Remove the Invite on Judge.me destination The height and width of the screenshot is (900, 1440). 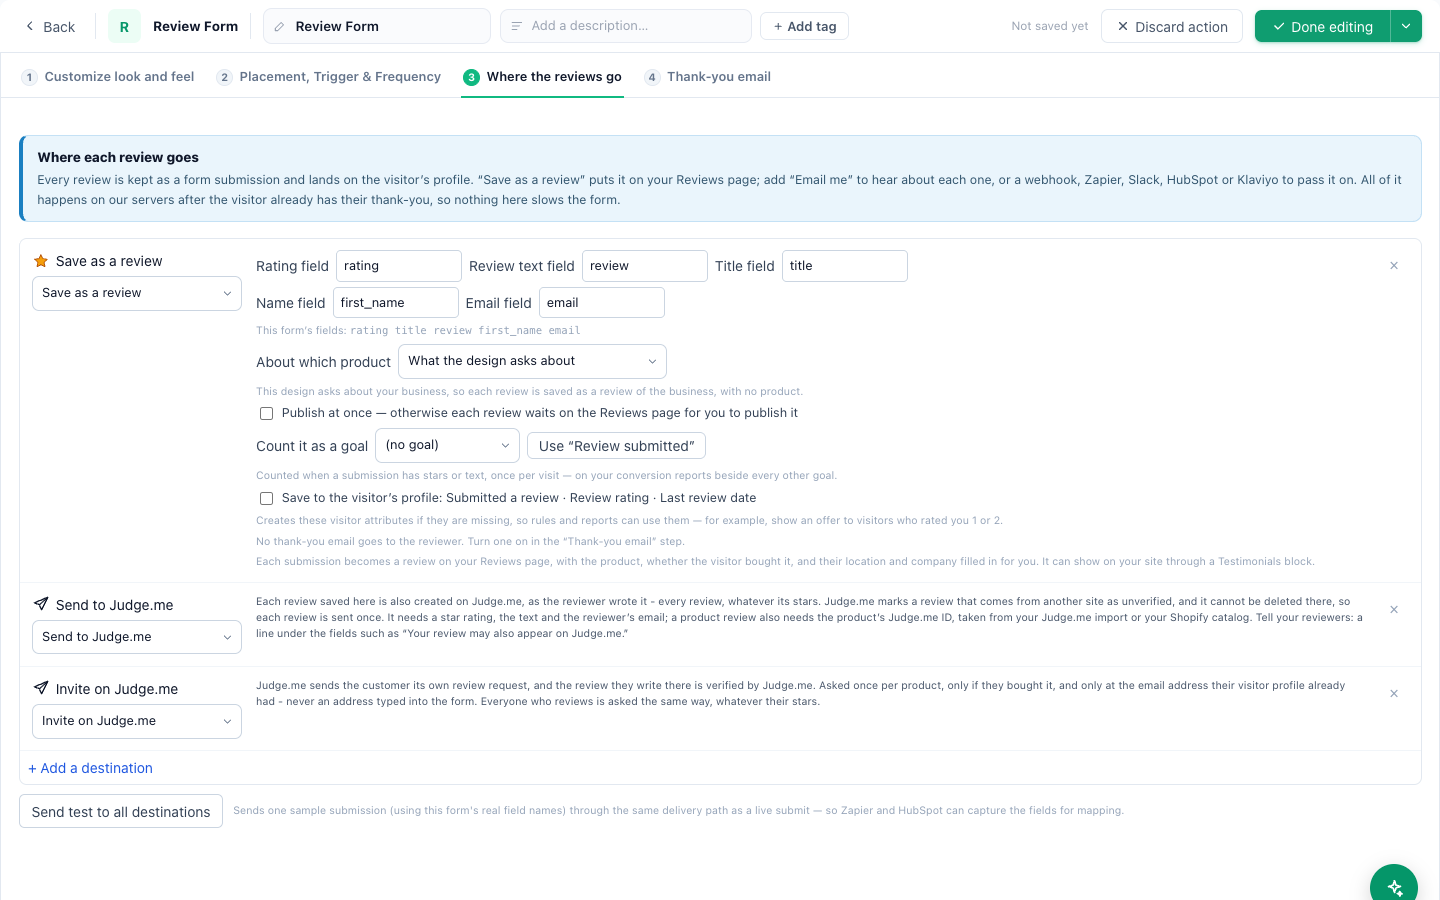point(1394,694)
